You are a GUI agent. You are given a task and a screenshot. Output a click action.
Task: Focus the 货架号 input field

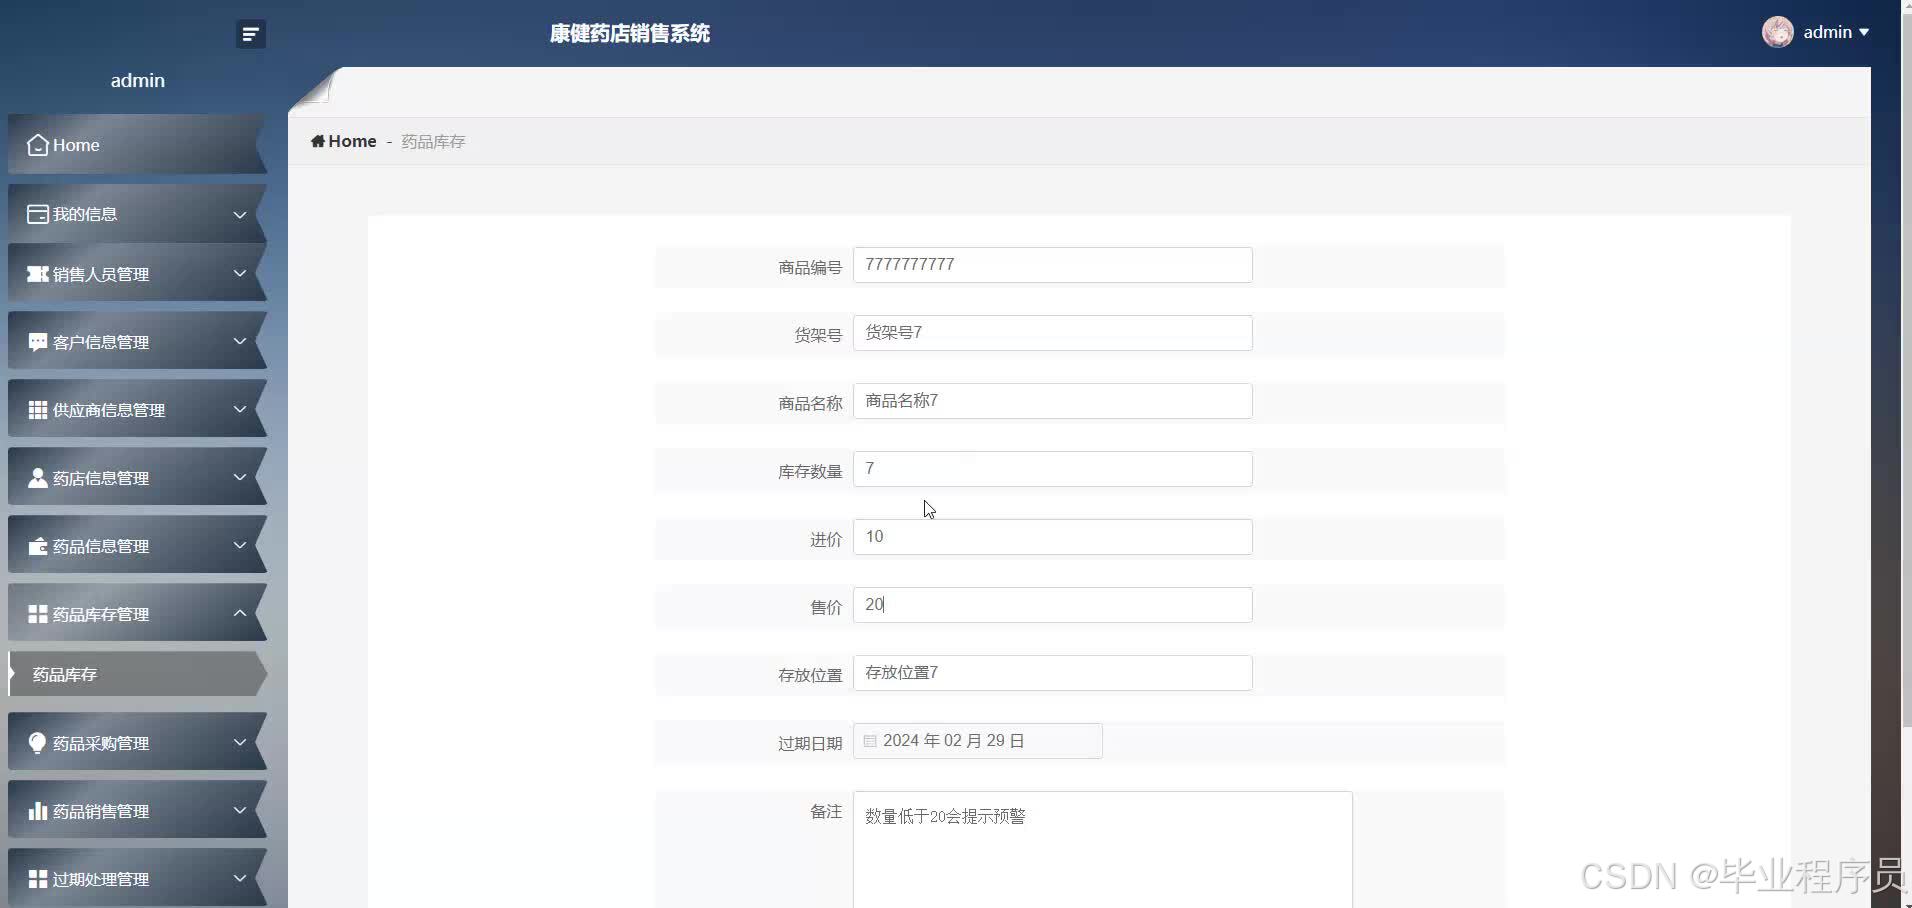1052,333
